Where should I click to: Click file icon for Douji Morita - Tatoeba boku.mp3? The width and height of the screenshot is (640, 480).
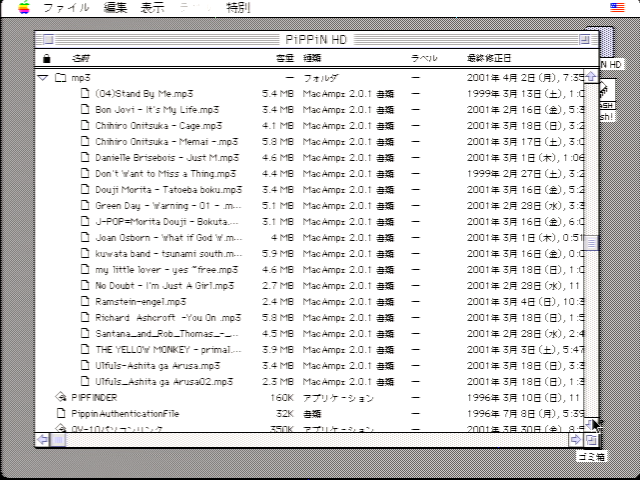tap(85, 189)
